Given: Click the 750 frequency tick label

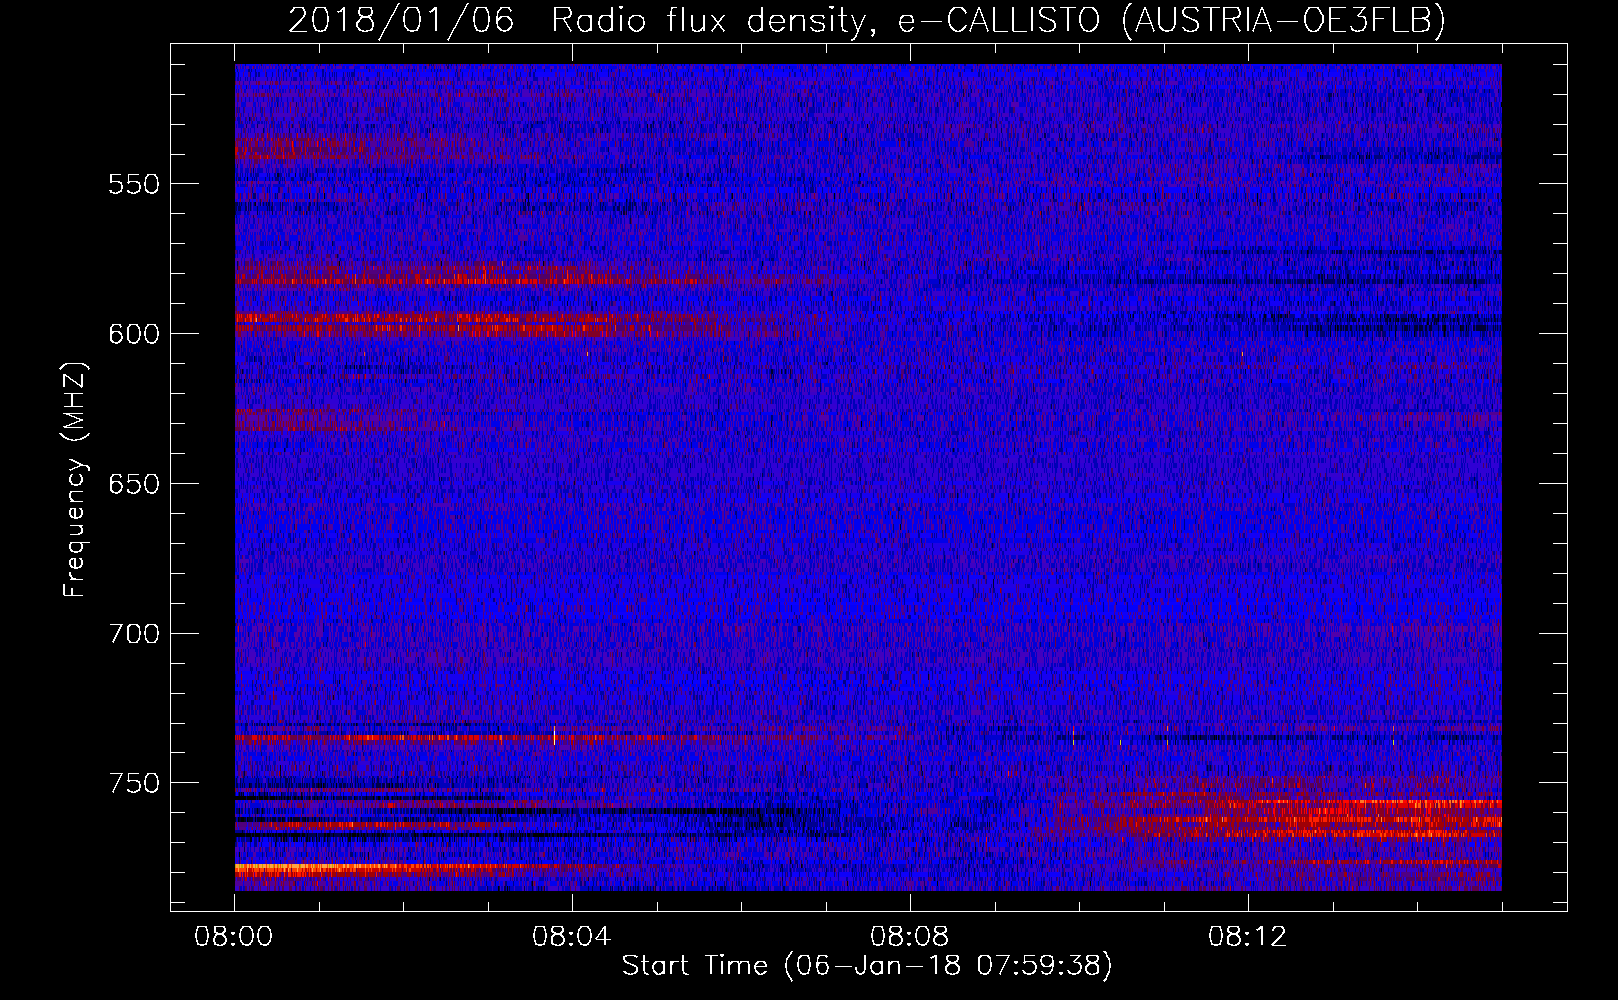Looking at the screenshot, I should [x=134, y=783].
